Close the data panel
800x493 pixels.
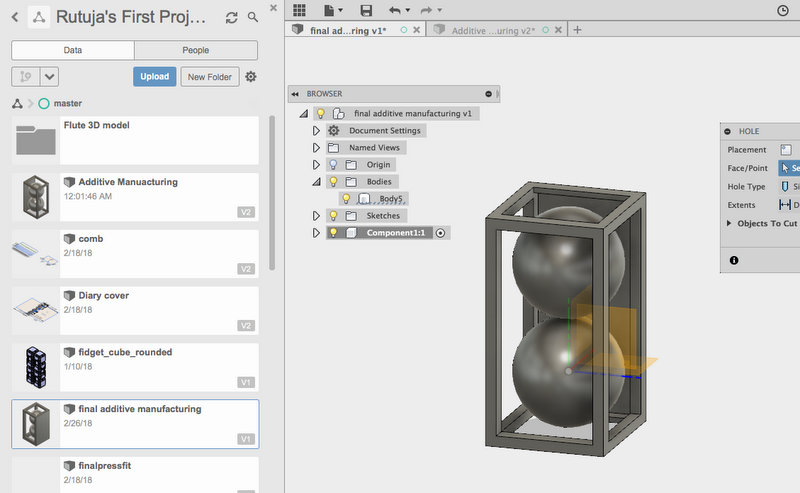click(x=273, y=8)
